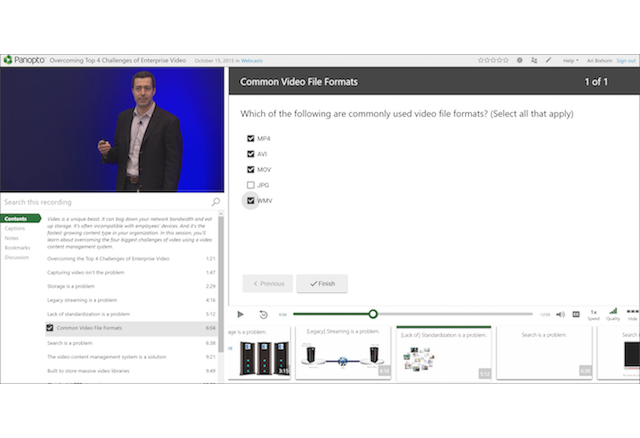Image resolution: width=640 pixels, height=438 pixels.
Task: Jump to Storage is a problem entry
Action: [131, 286]
